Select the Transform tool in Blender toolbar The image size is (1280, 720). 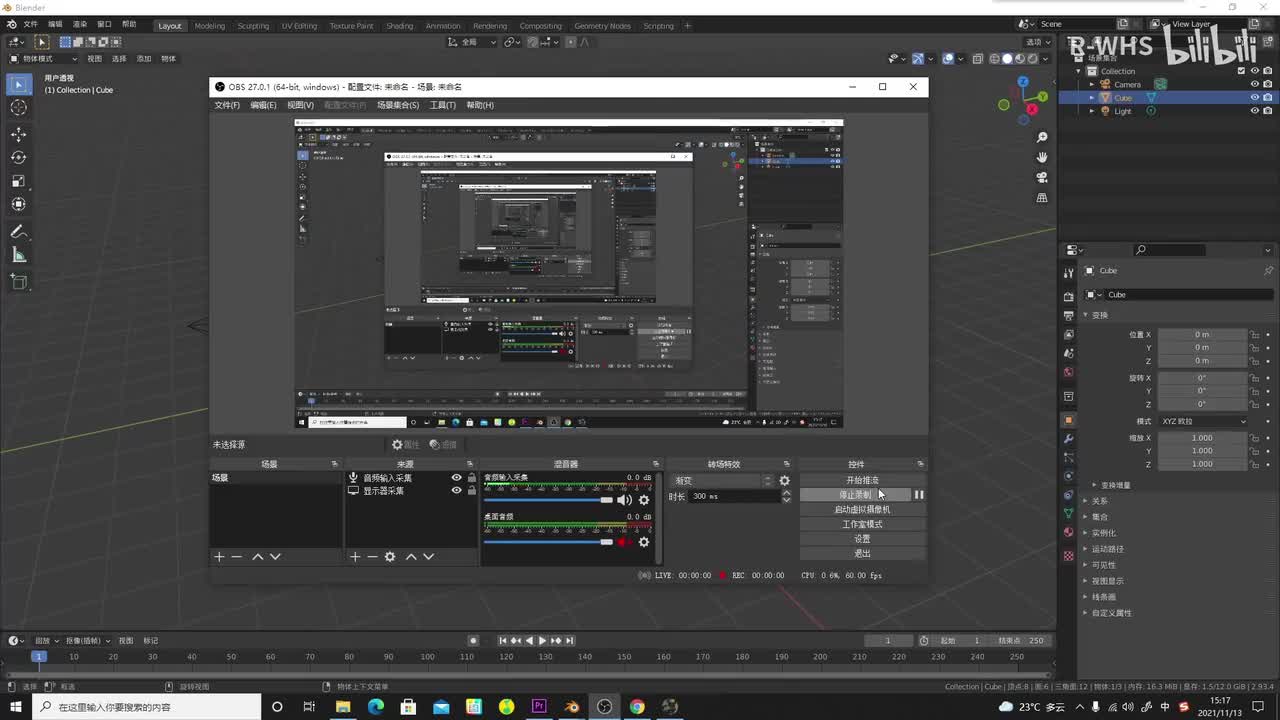pos(18,204)
